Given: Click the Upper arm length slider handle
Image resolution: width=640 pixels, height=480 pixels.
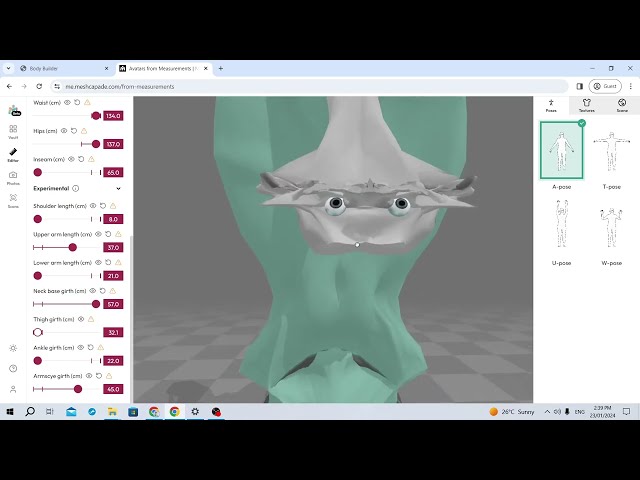Looking at the screenshot, I should [x=73, y=247].
